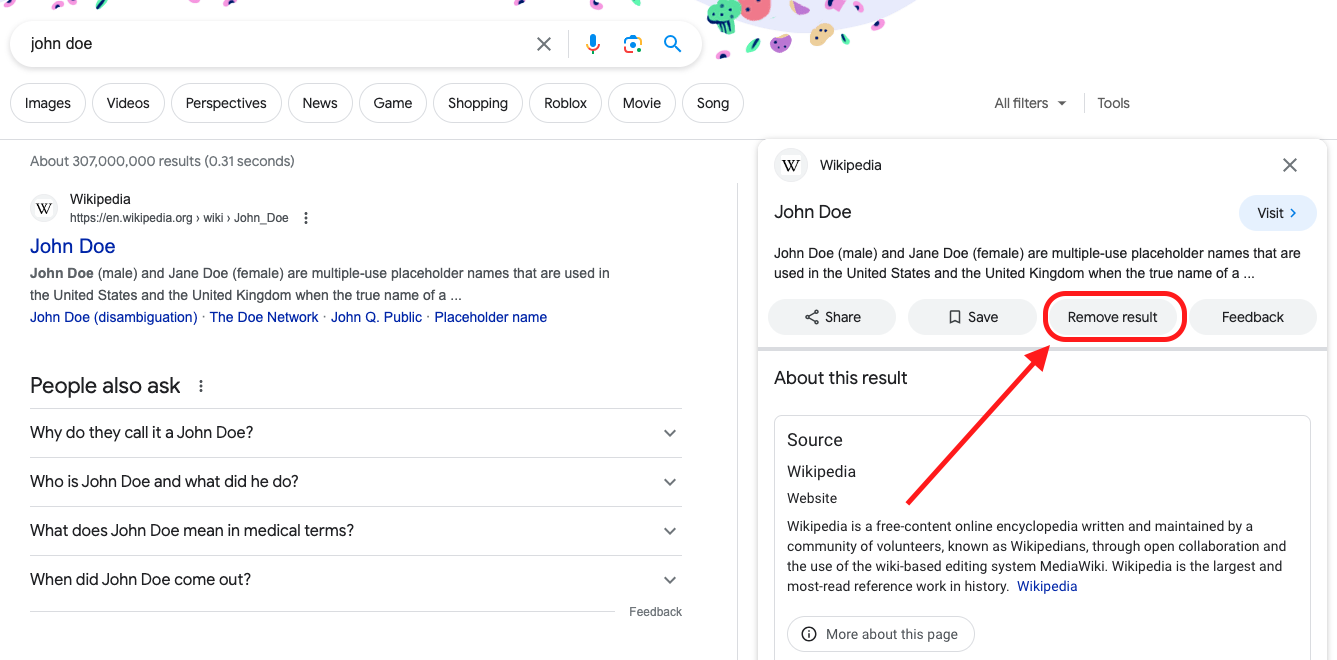The height and width of the screenshot is (660, 1337).
Task: Open the three-dot menu beside the Wikipedia result
Action: [305, 217]
